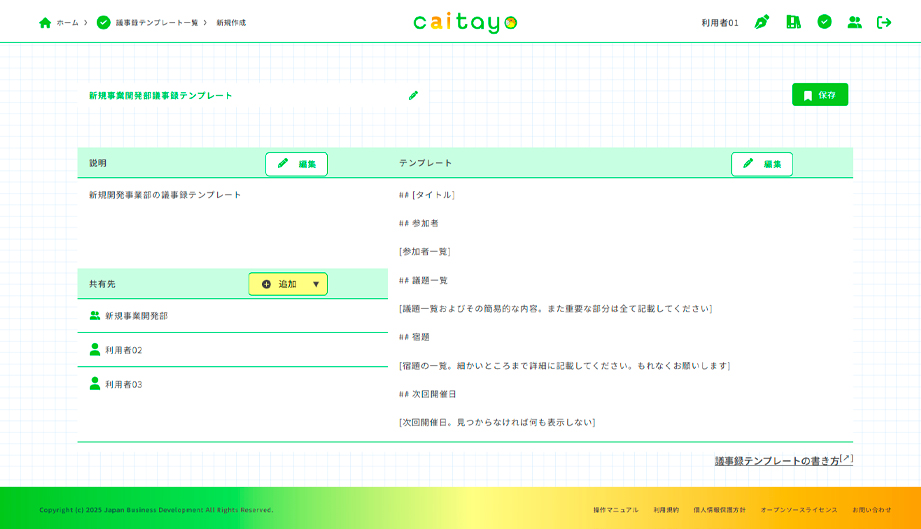The image size is (921, 529).
Task: Click the 共有先 section header label
Action: click(x=102, y=284)
